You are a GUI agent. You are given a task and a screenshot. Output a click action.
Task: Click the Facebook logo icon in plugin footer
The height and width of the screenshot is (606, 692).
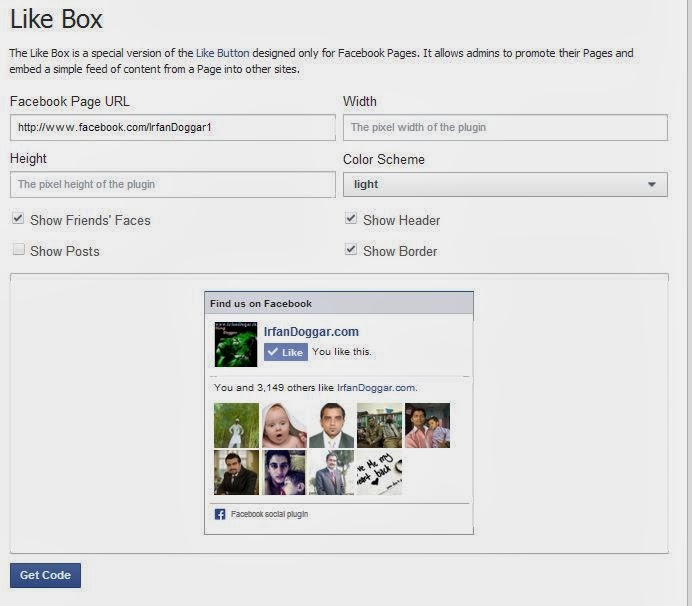pyautogui.click(x=220, y=514)
